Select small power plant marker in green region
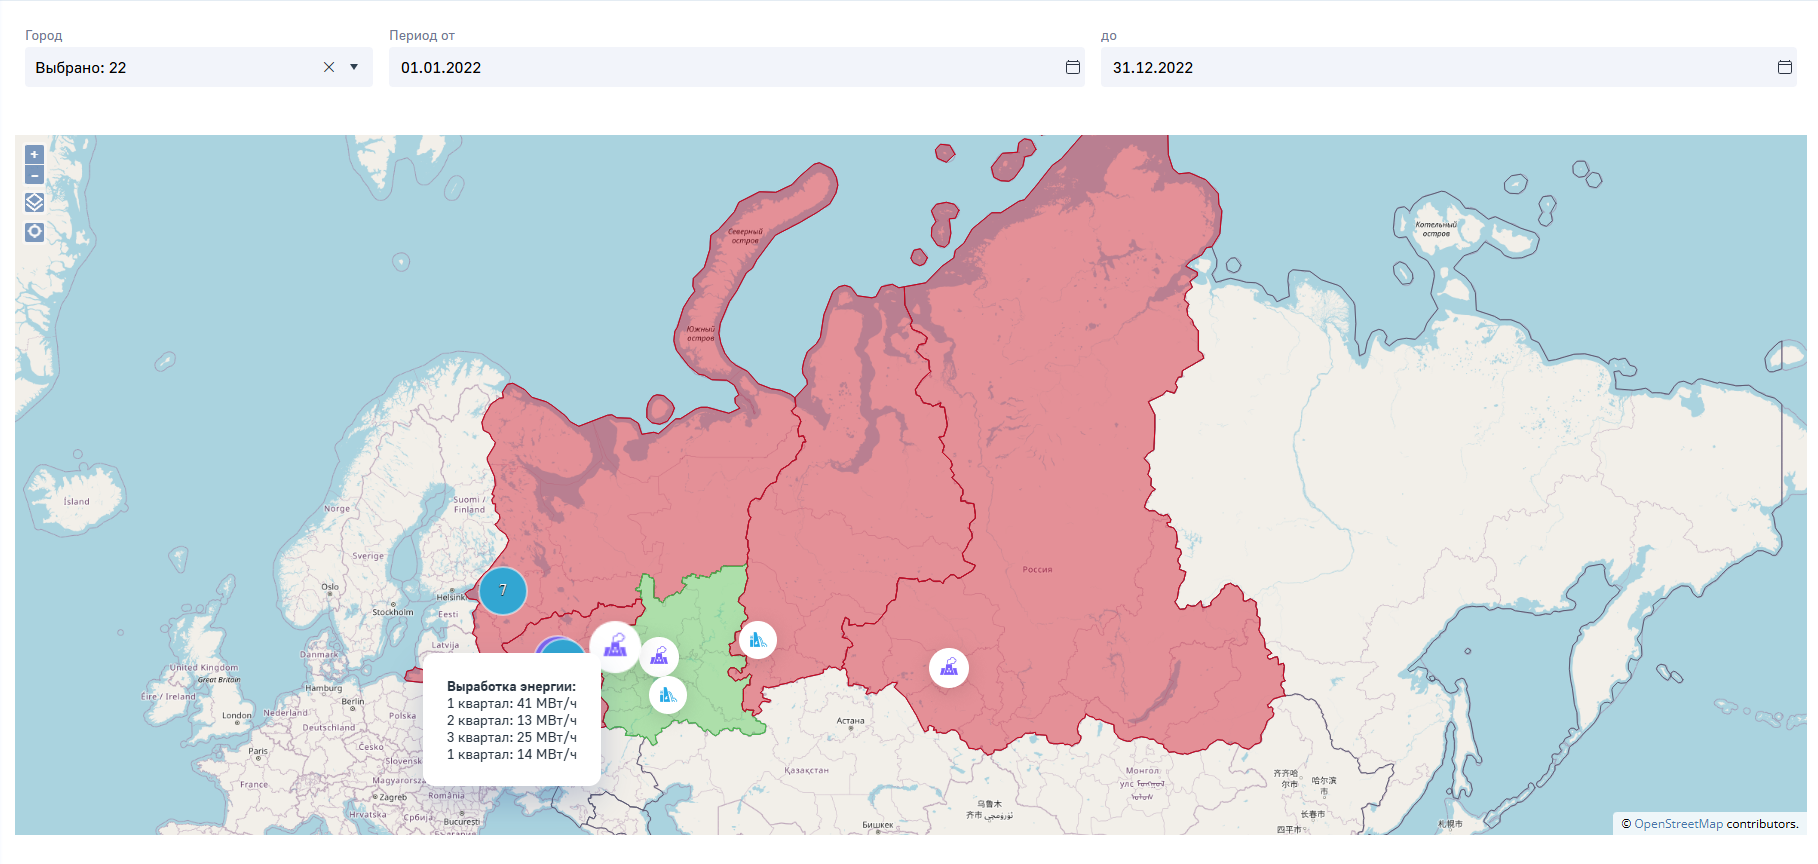This screenshot has height=864, width=1818. coord(659,656)
